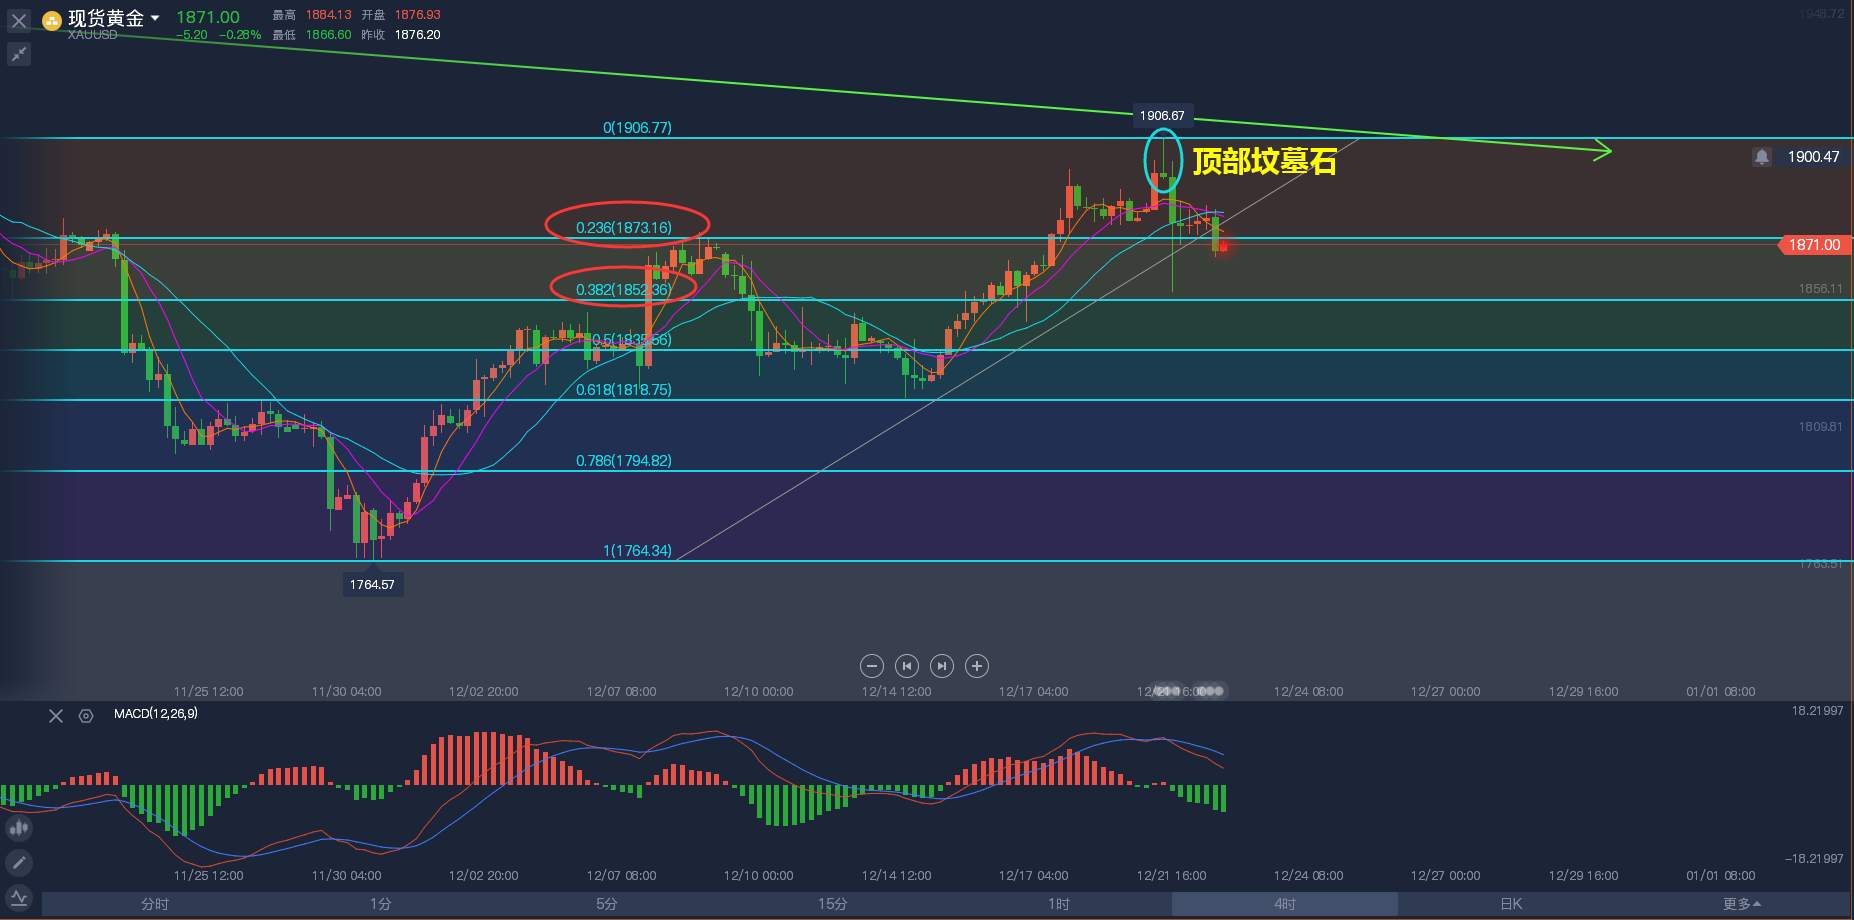The image size is (1854, 920).
Task: Click the 1809.81 price axis label
Action: pos(1820,427)
